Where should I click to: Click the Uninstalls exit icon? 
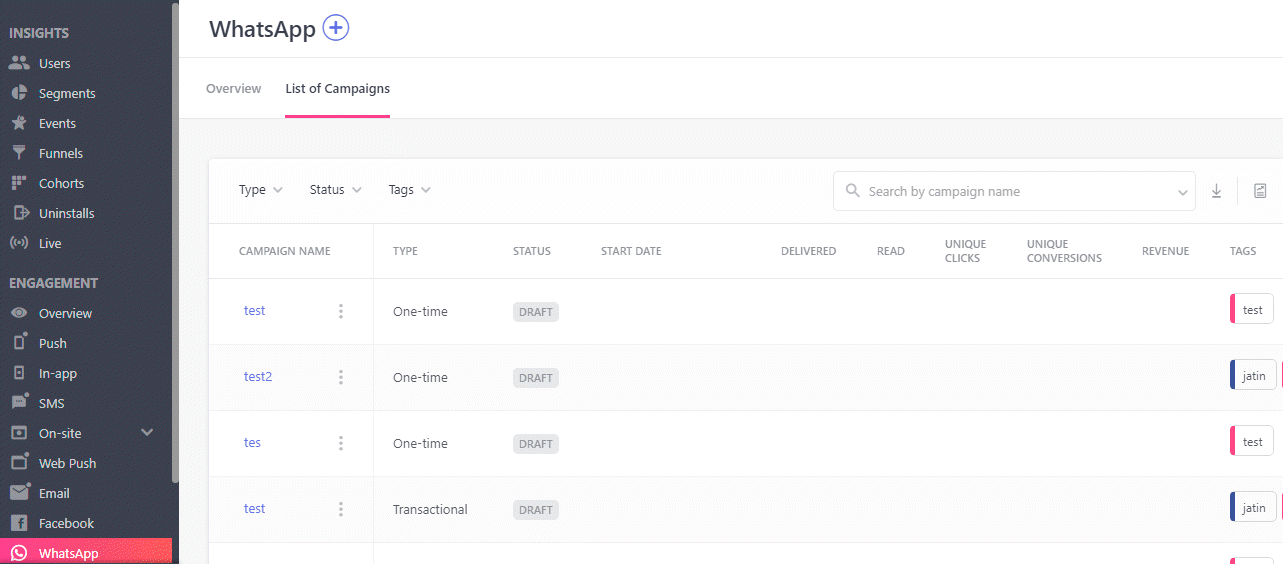(19, 213)
